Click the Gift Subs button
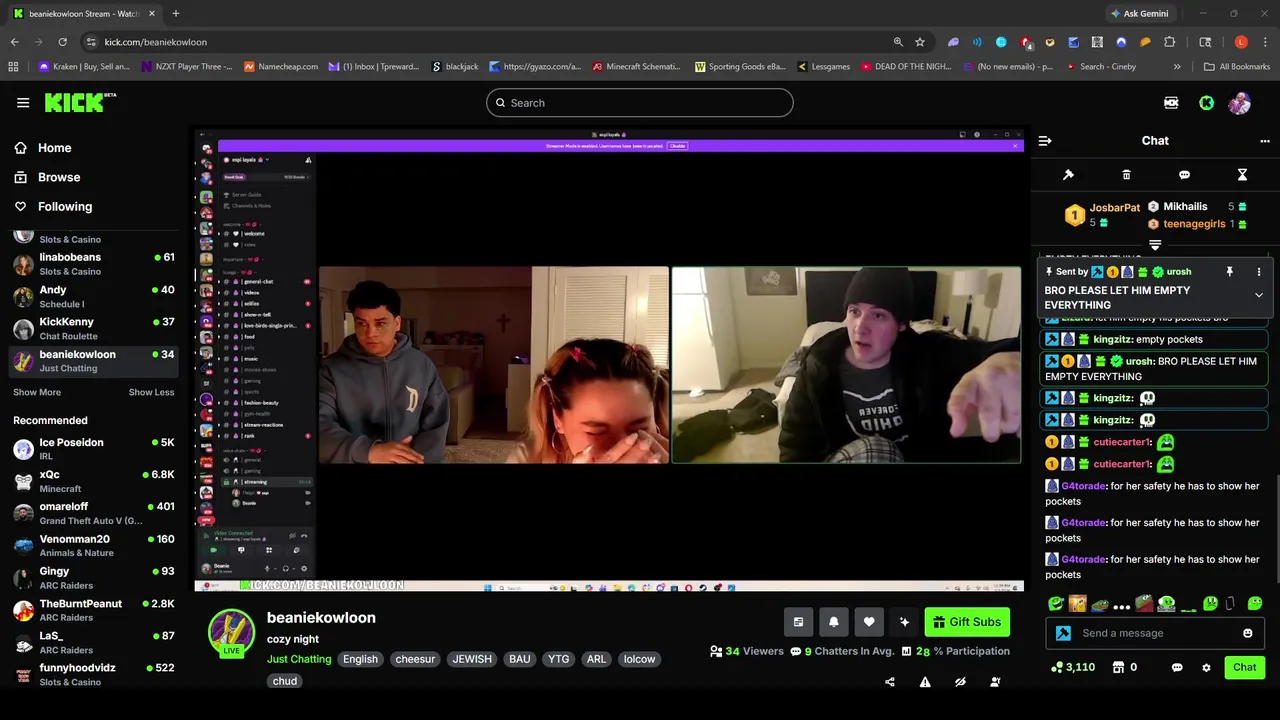 pyautogui.click(x=966, y=622)
